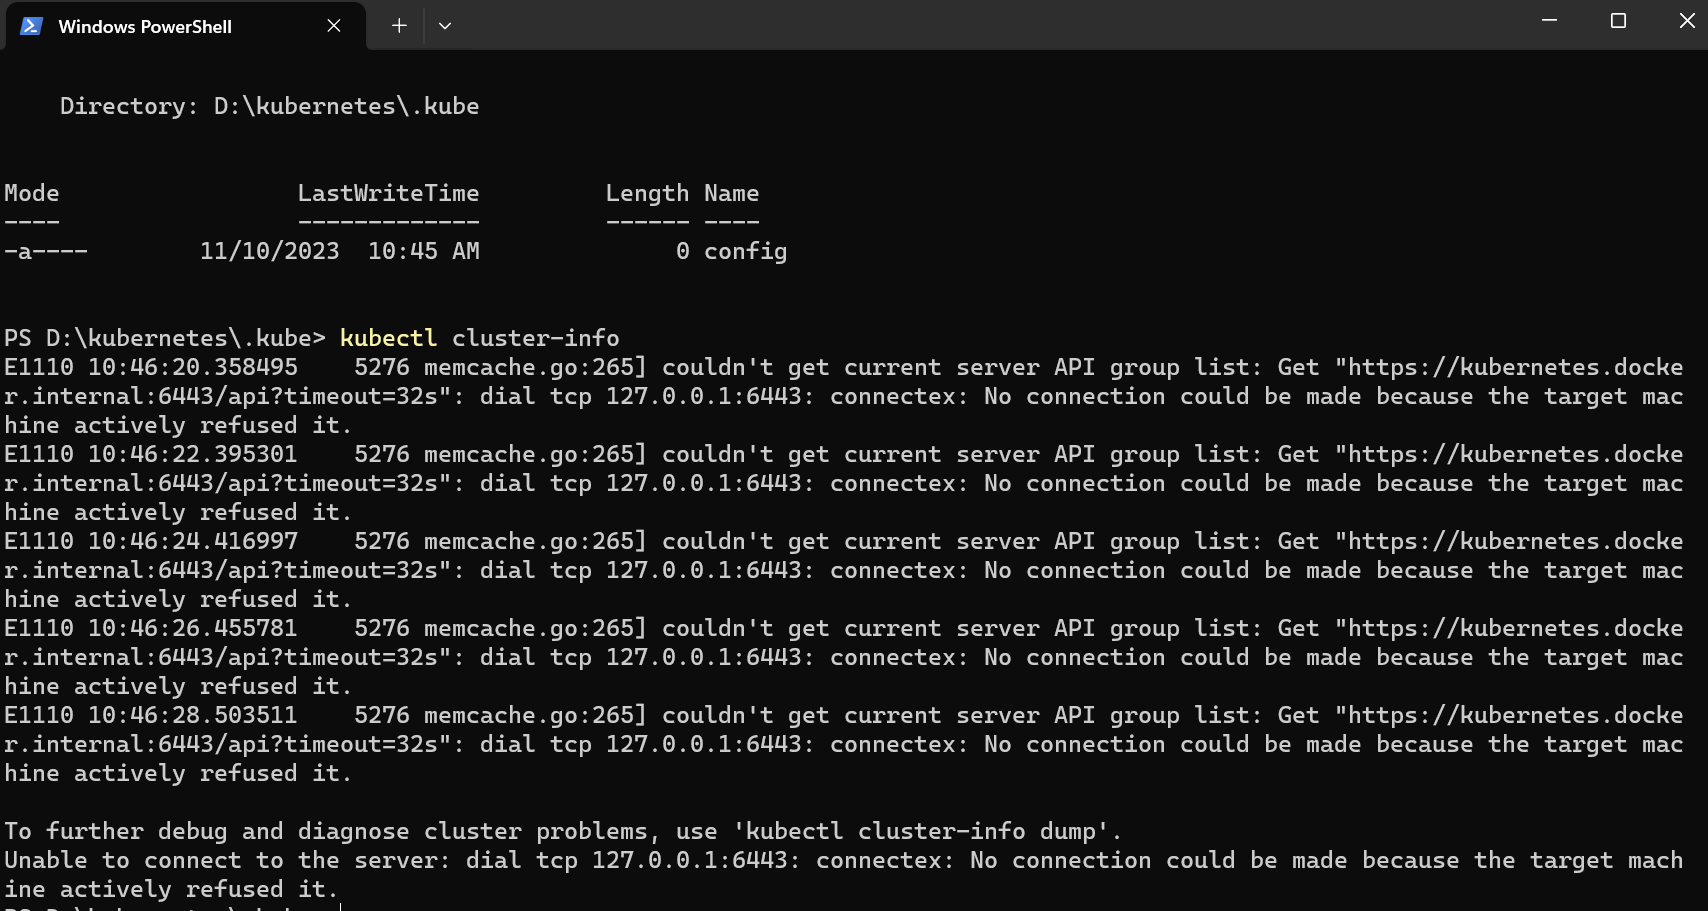Image resolution: width=1708 pixels, height=911 pixels.
Task: Click the kubectl cluster-info command text
Action: click(x=479, y=338)
